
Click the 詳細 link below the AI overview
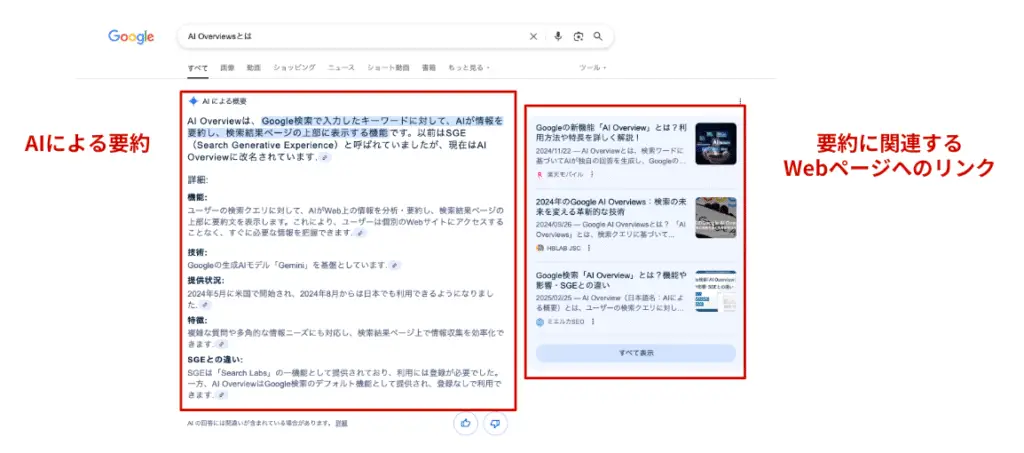click(342, 424)
